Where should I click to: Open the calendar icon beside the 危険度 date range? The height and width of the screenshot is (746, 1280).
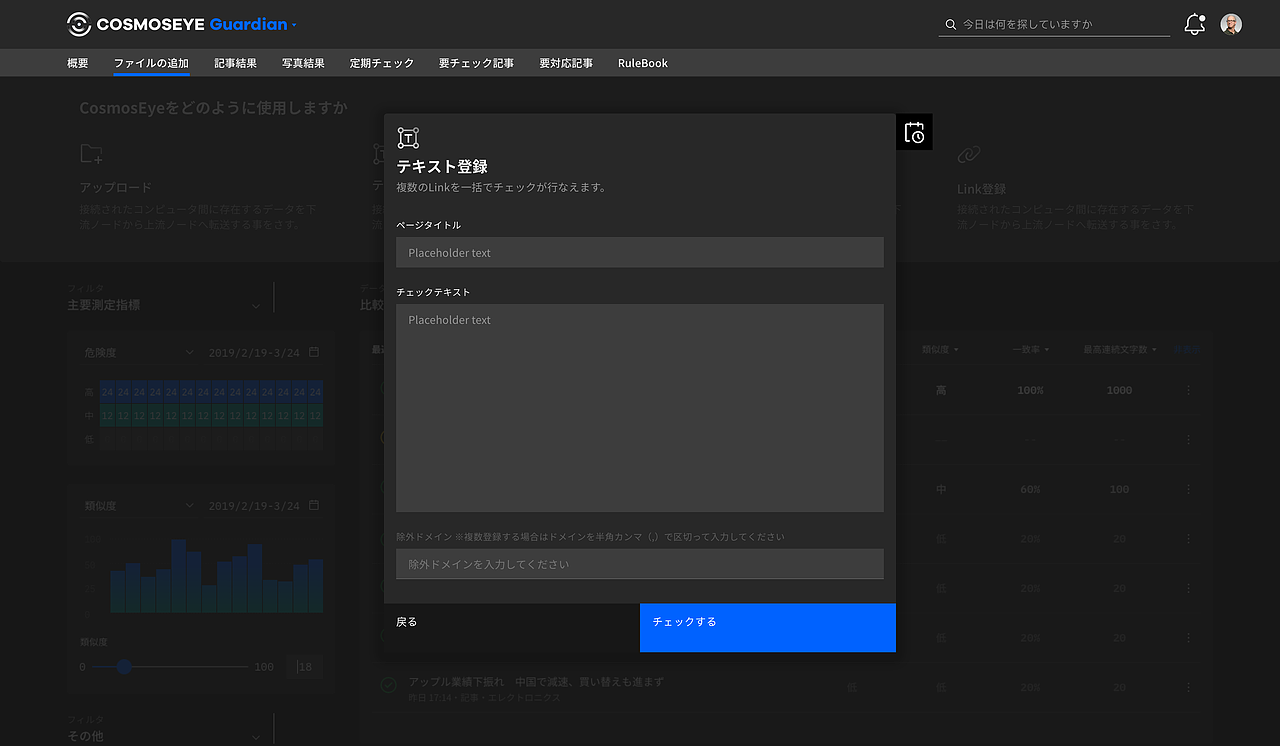pyautogui.click(x=313, y=351)
